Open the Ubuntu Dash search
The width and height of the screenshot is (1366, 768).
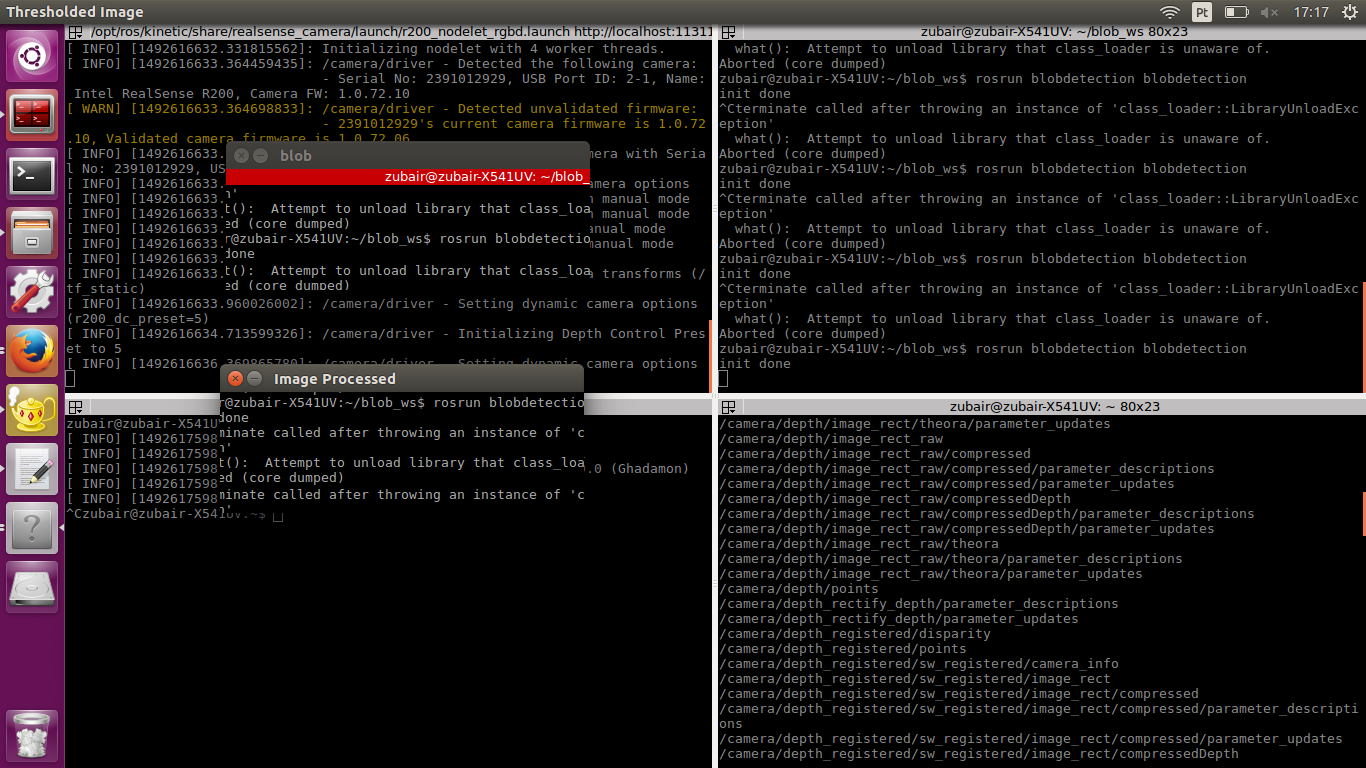(32, 56)
